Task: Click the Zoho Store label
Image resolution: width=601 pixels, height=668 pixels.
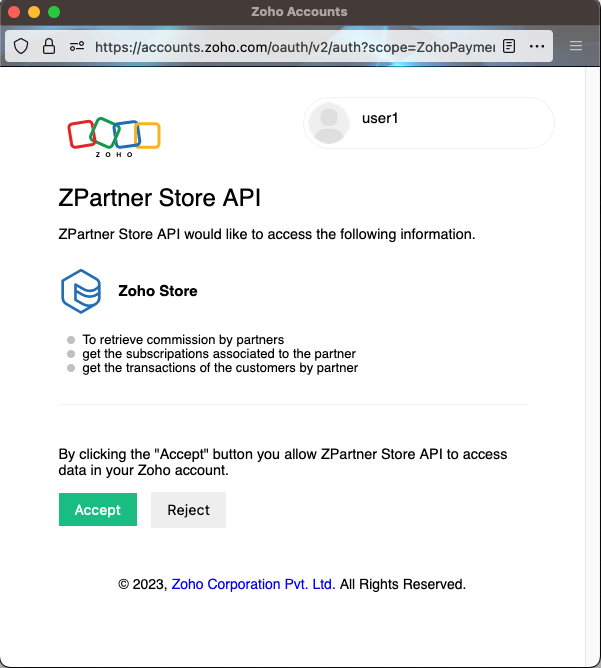Action: click(x=158, y=291)
